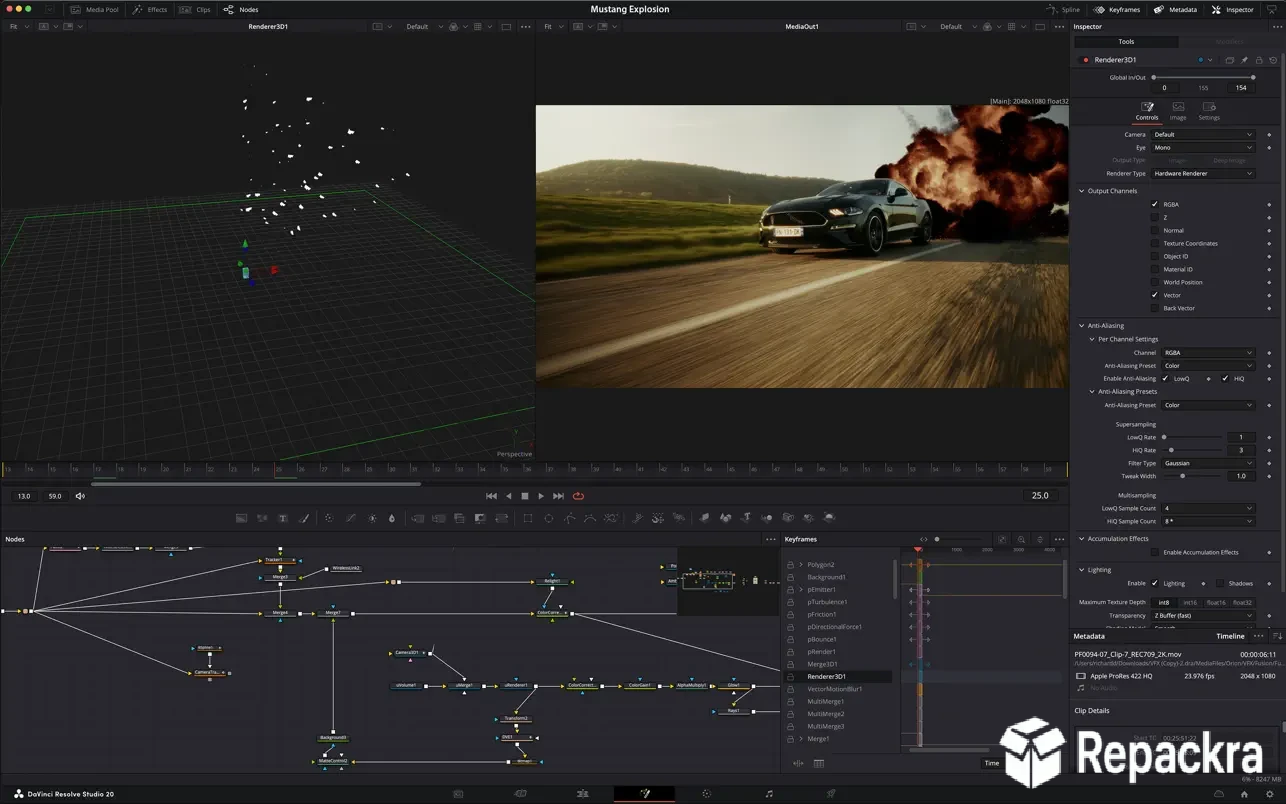Open the Eye Mono dropdown
The image size is (1286, 804).
1202,147
